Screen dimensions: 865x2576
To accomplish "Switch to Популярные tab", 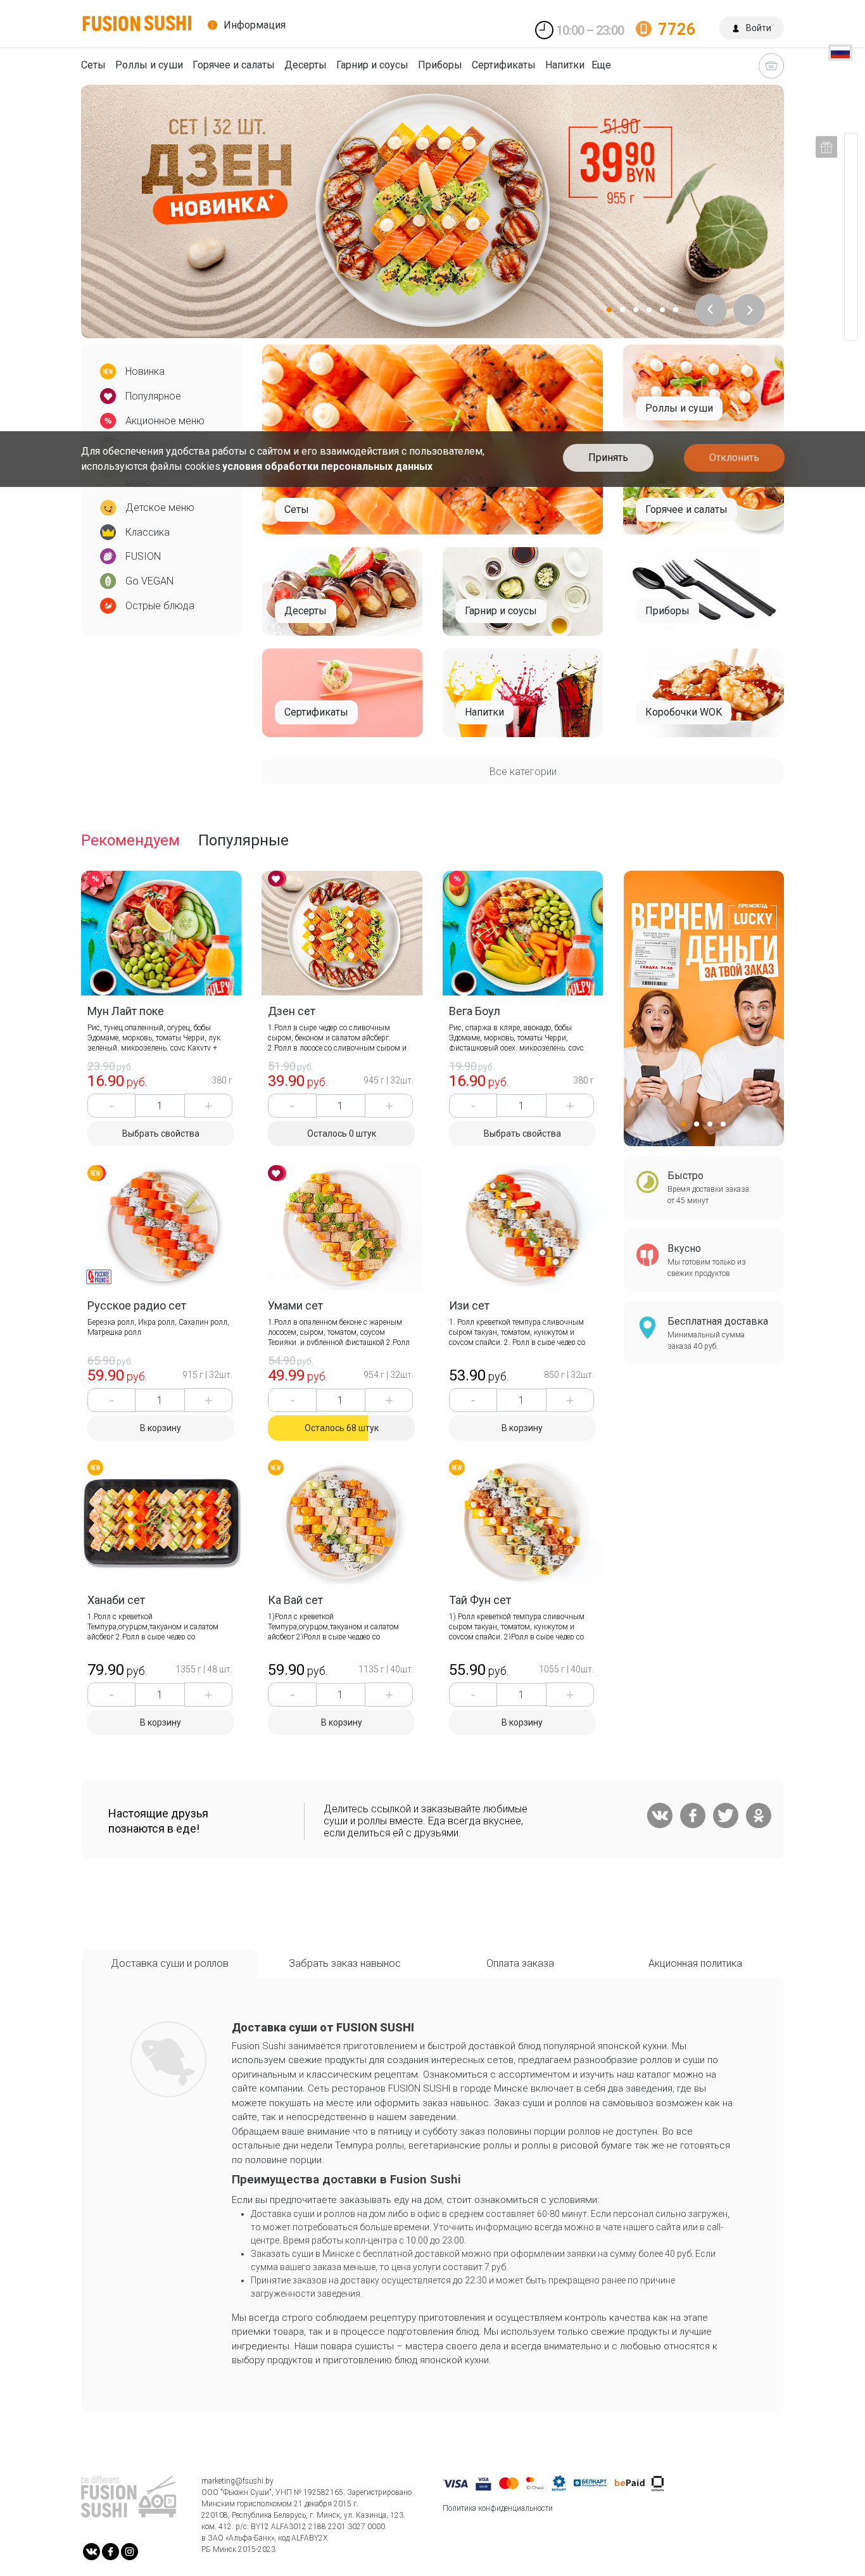I will [243, 840].
